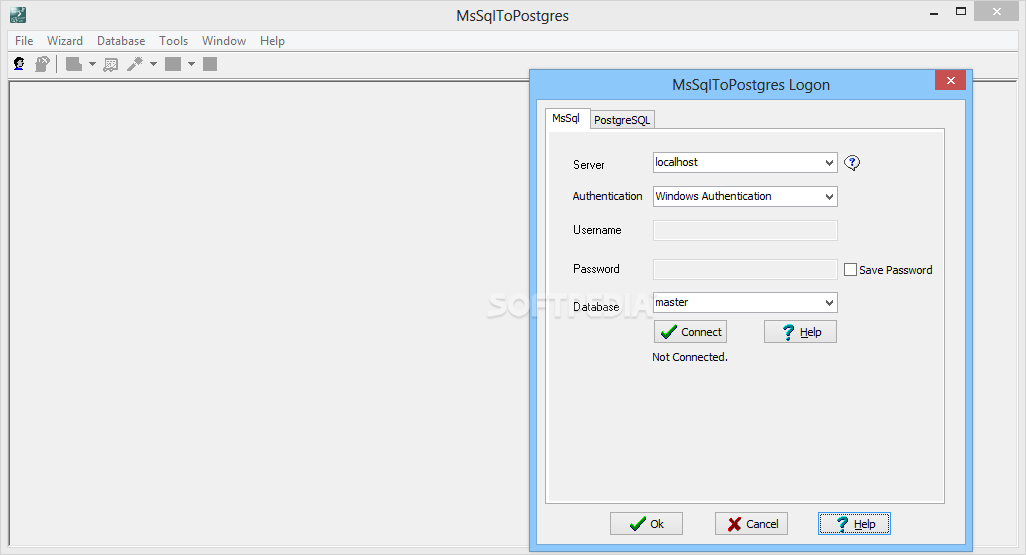1026x555 pixels.
Task: Click the Cancel button
Action: [751, 524]
